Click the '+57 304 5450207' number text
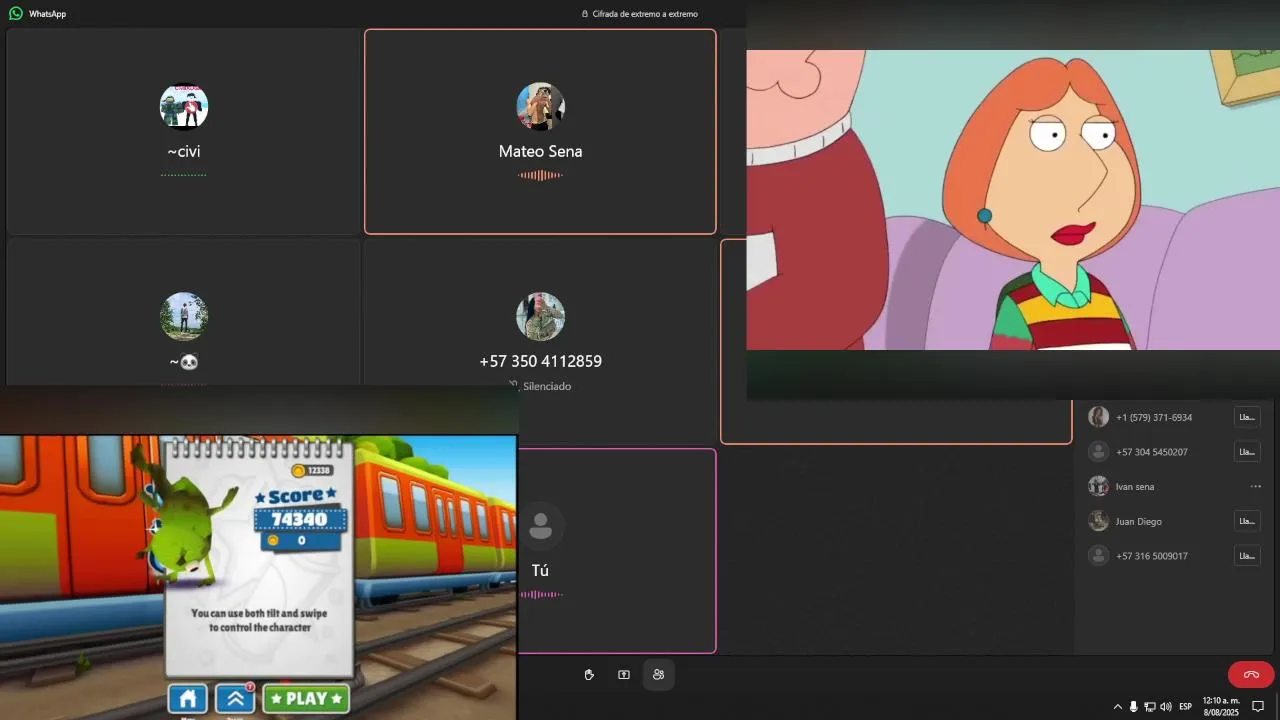The width and height of the screenshot is (1280, 720). point(1152,452)
